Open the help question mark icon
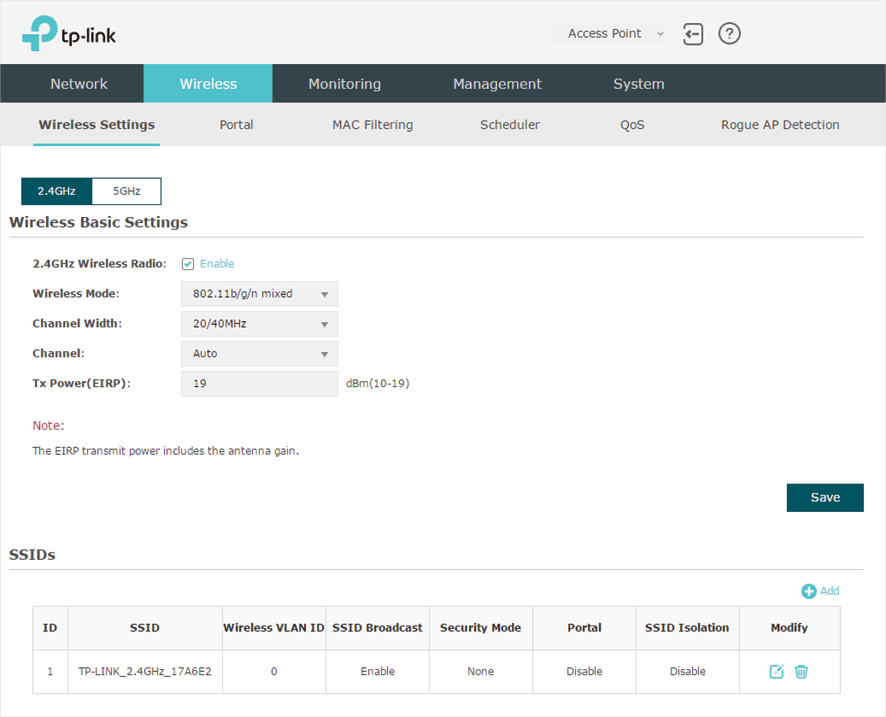Screen dimensions: 886x717 point(729,34)
